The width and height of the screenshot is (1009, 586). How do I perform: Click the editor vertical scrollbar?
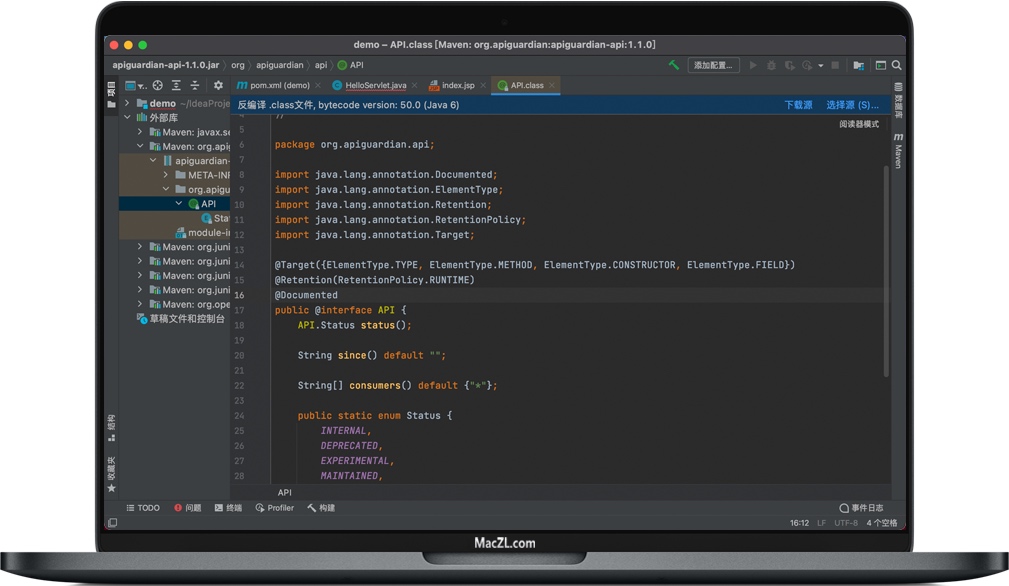[x=886, y=270]
